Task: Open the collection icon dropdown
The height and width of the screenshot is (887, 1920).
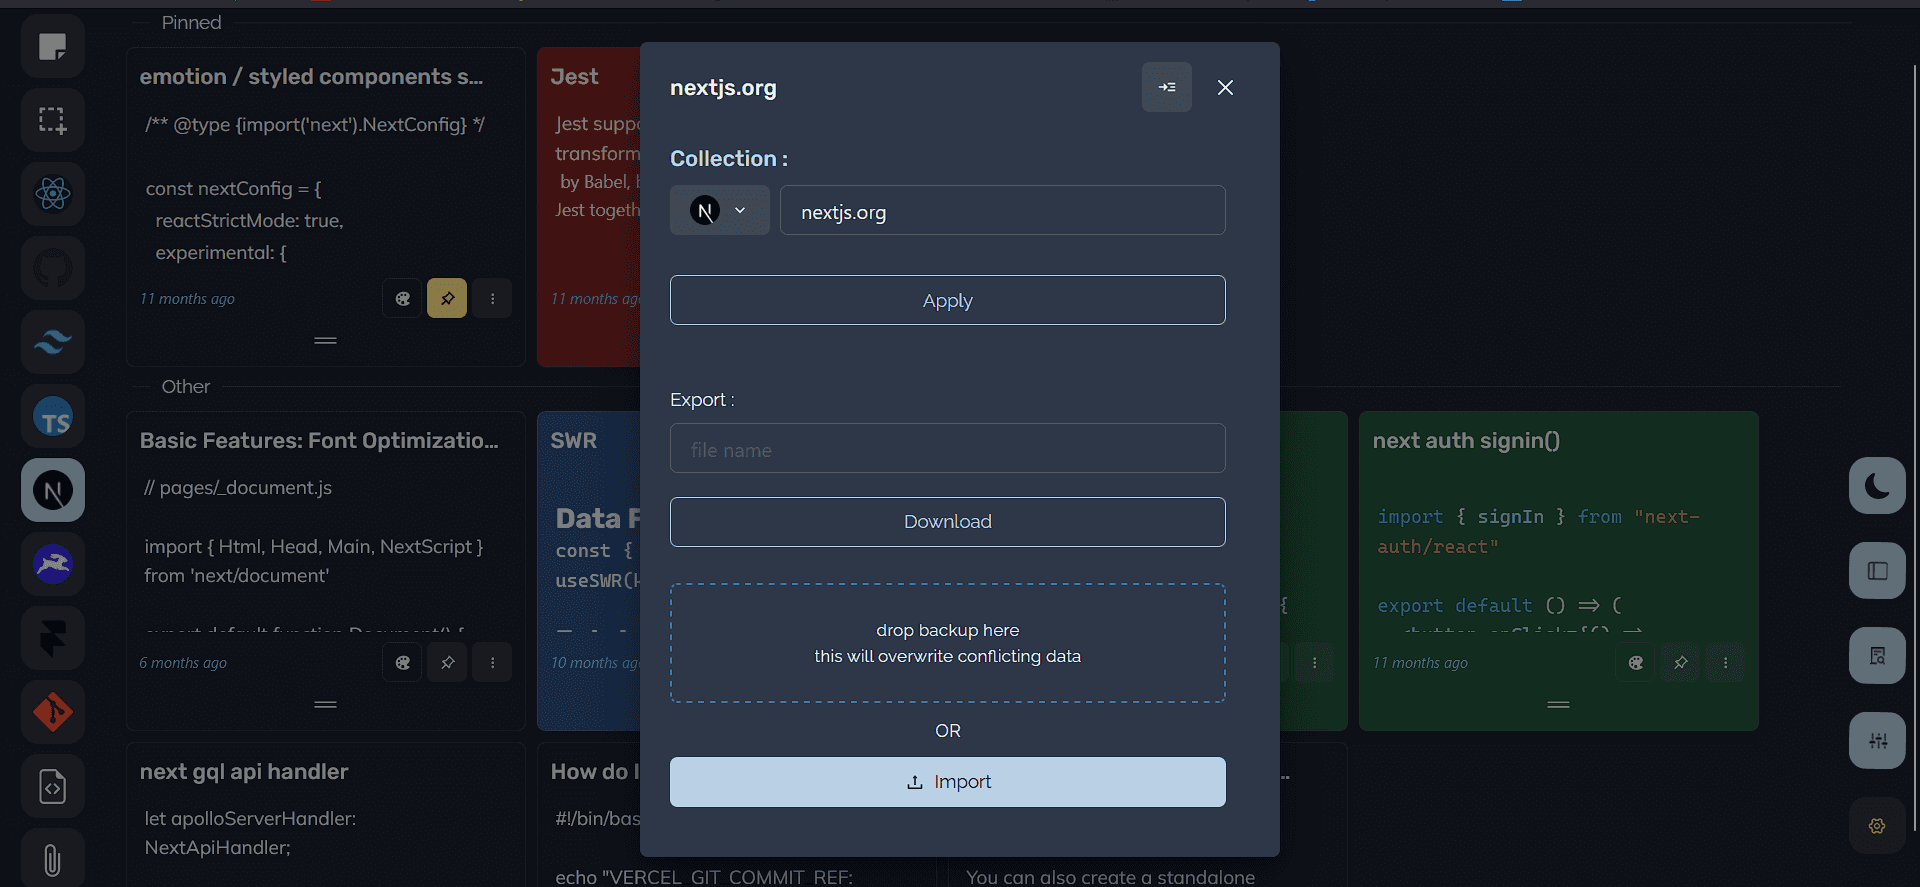Action: (x=720, y=210)
